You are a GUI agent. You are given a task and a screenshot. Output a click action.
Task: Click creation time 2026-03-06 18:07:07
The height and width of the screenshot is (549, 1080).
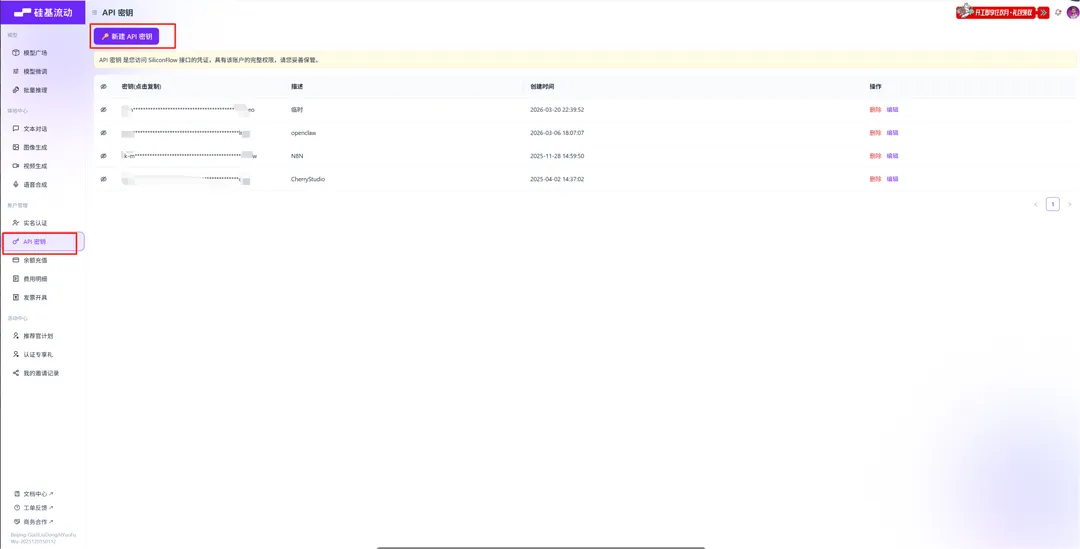pos(557,132)
